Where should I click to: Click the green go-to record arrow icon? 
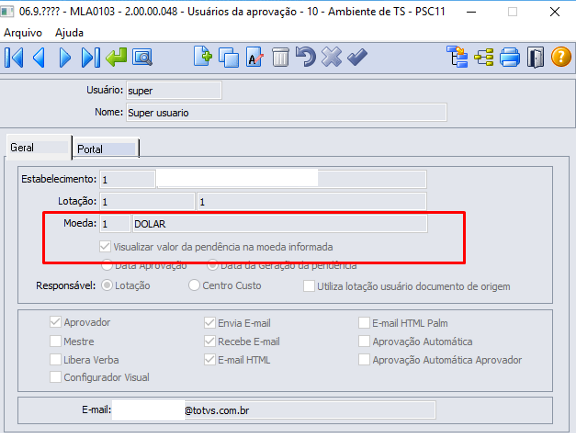tap(116, 57)
